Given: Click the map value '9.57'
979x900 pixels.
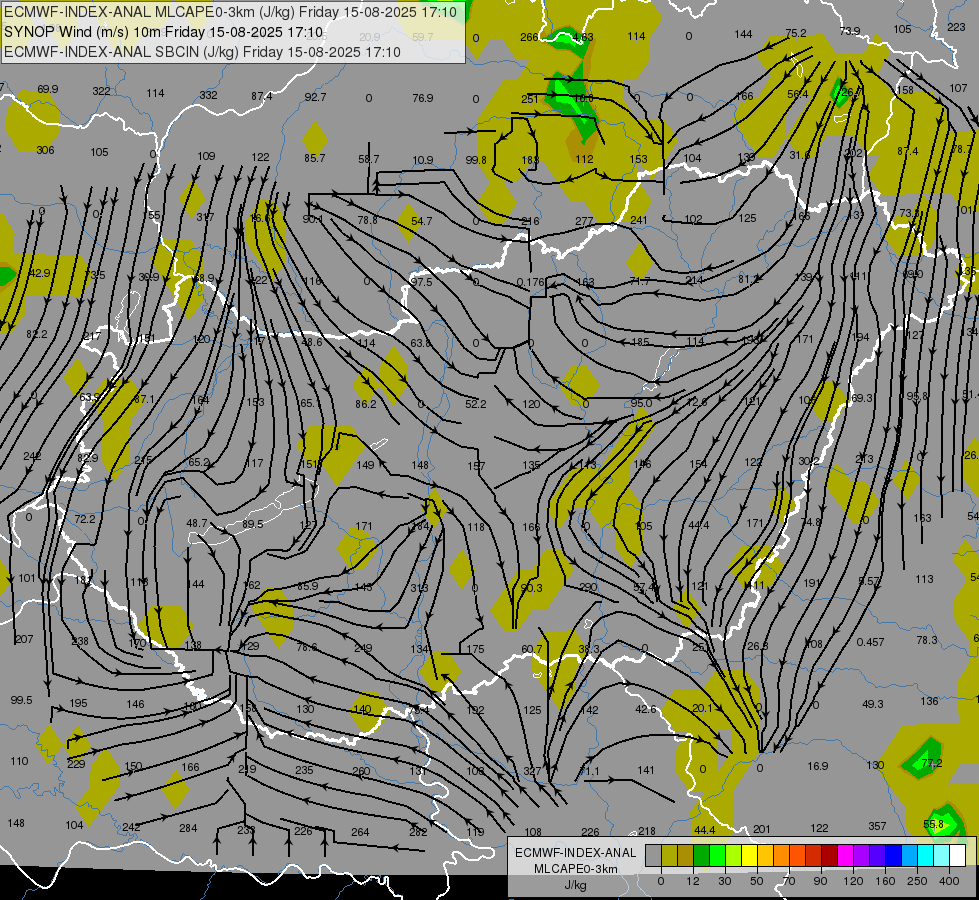Looking at the screenshot, I should (x=868, y=581).
